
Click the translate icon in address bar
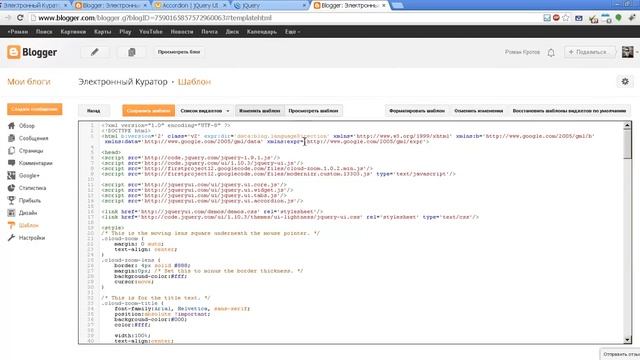tap(547, 18)
